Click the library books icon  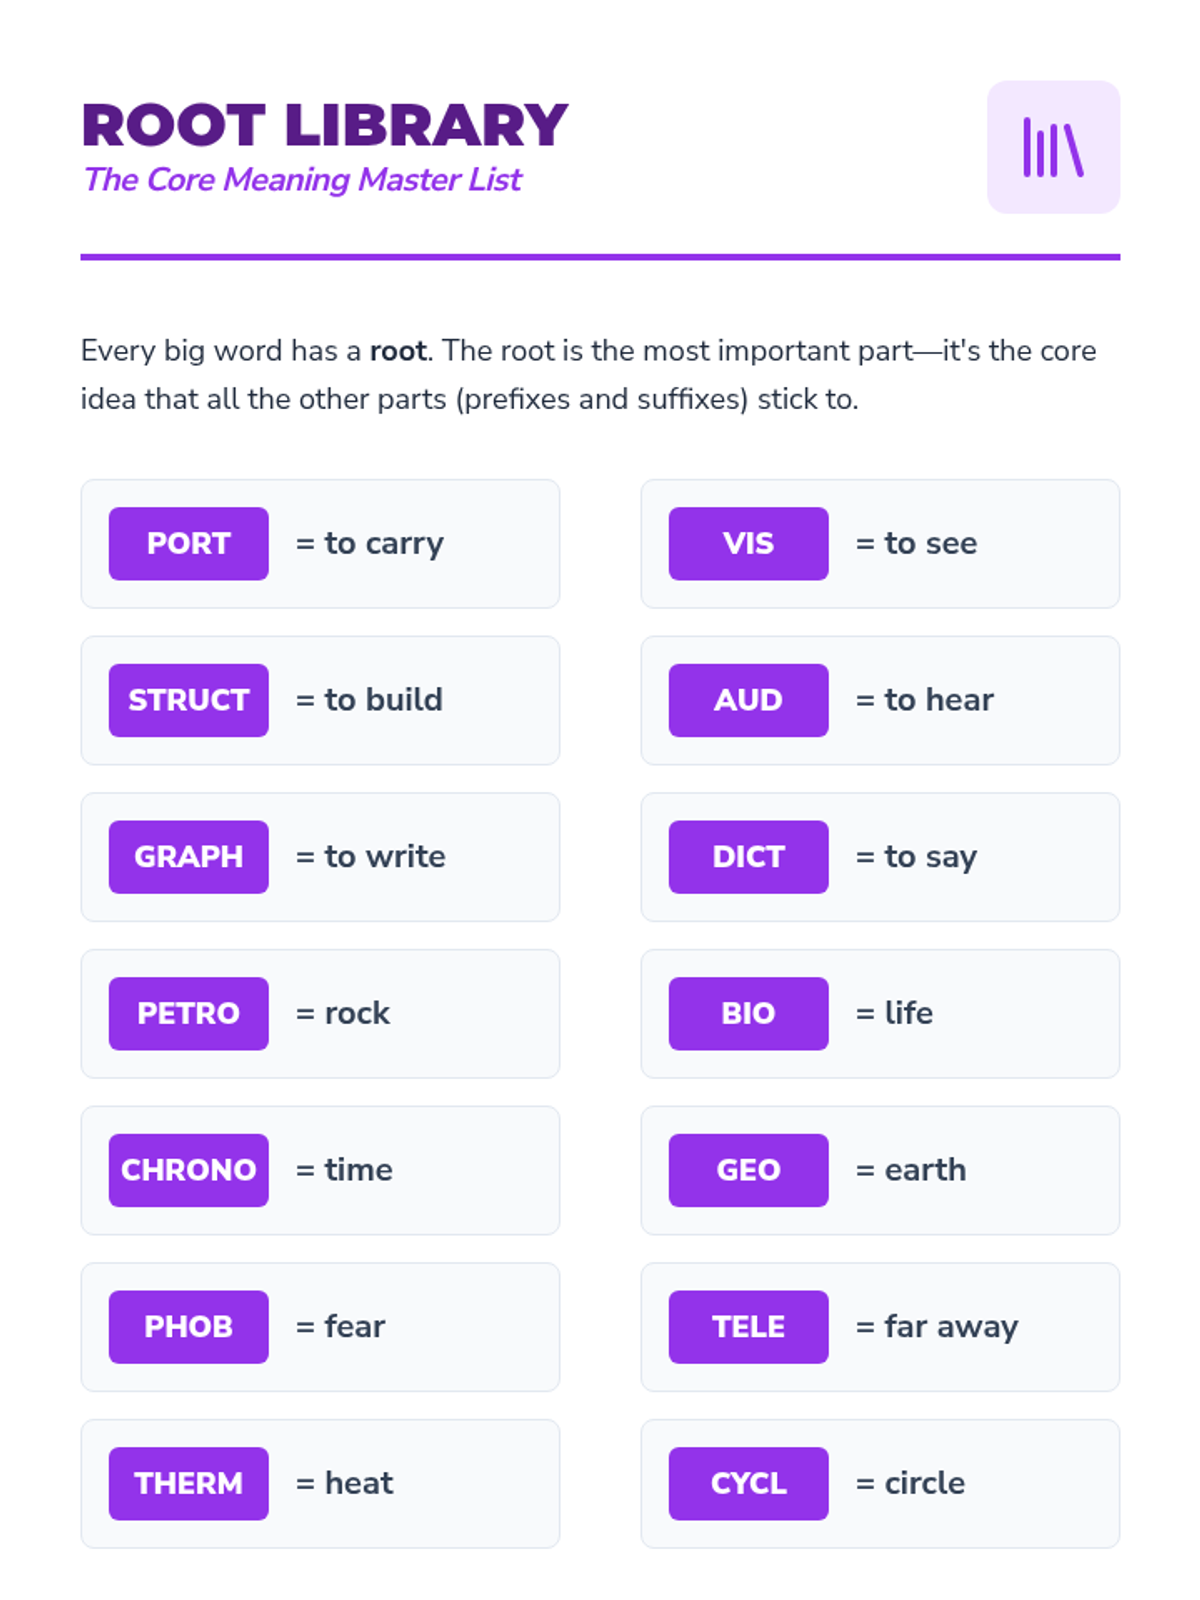click(1052, 147)
